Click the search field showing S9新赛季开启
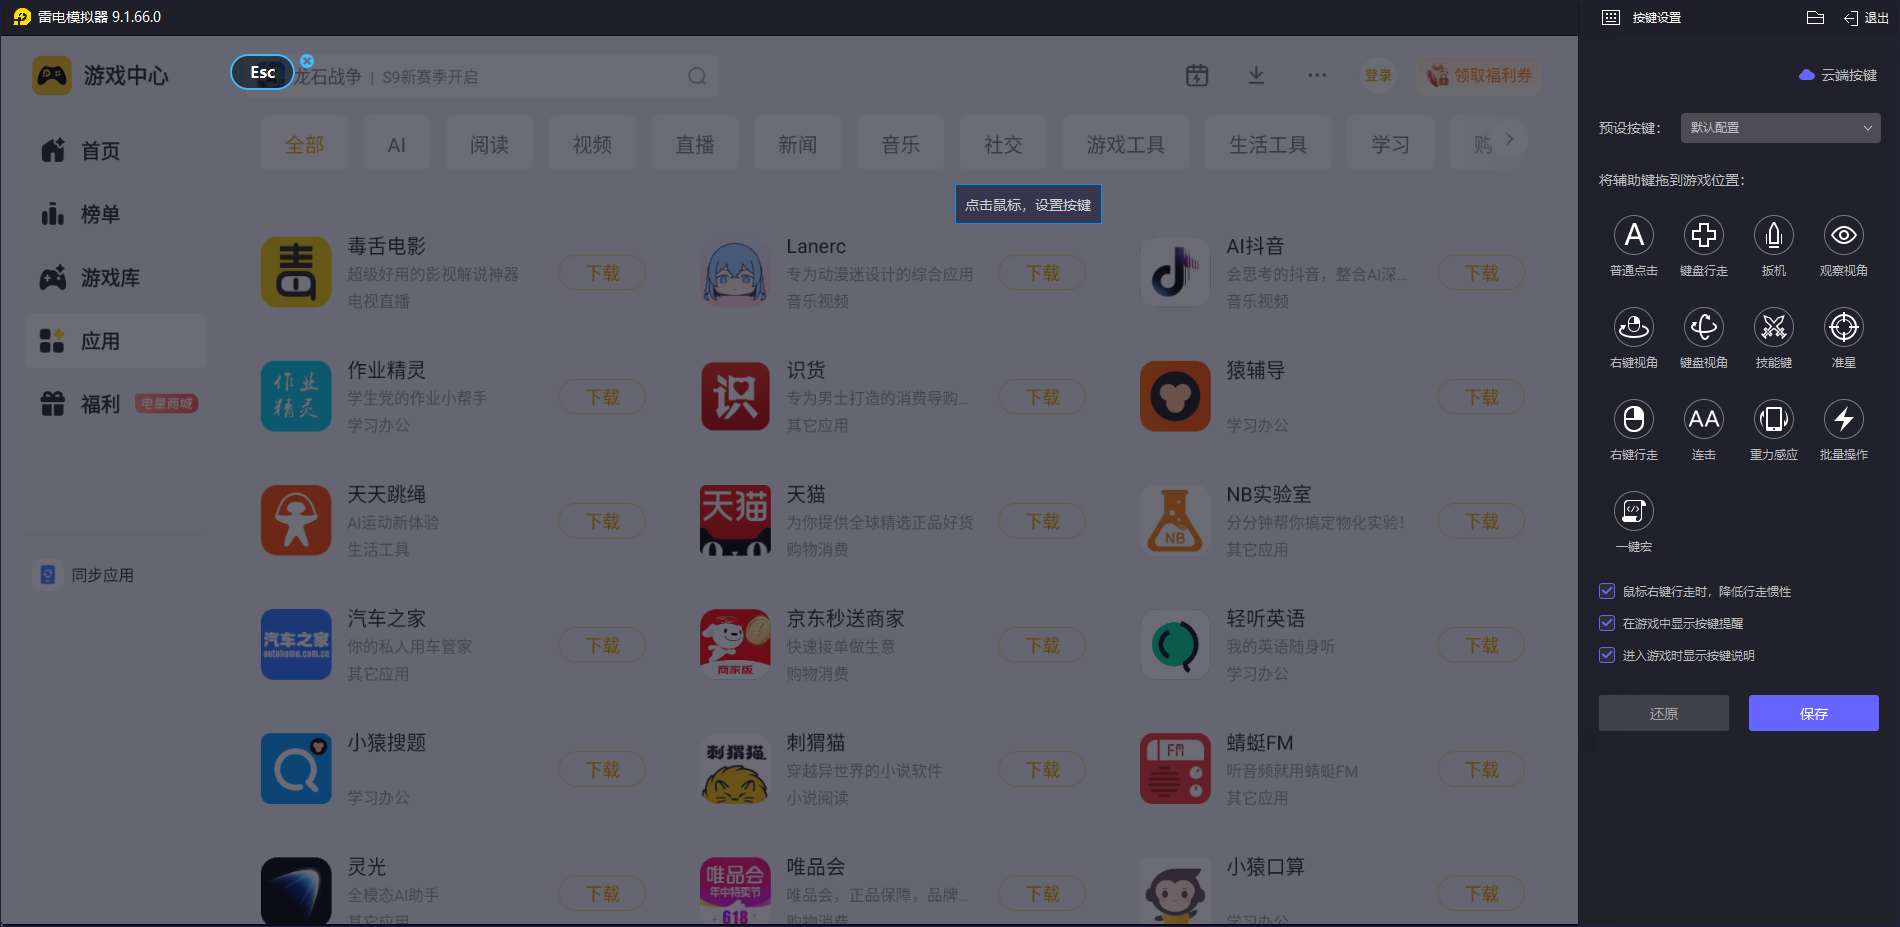The image size is (1900, 927). coord(476,76)
